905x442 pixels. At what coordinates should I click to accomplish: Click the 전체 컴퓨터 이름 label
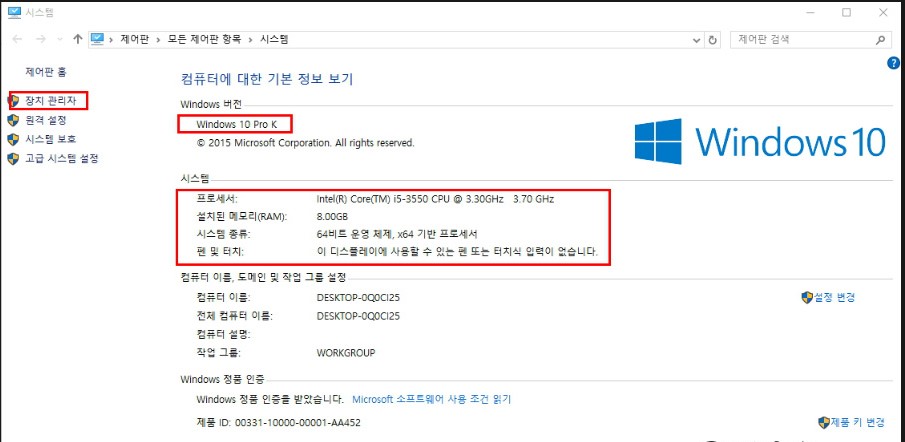tap(234, 316)
